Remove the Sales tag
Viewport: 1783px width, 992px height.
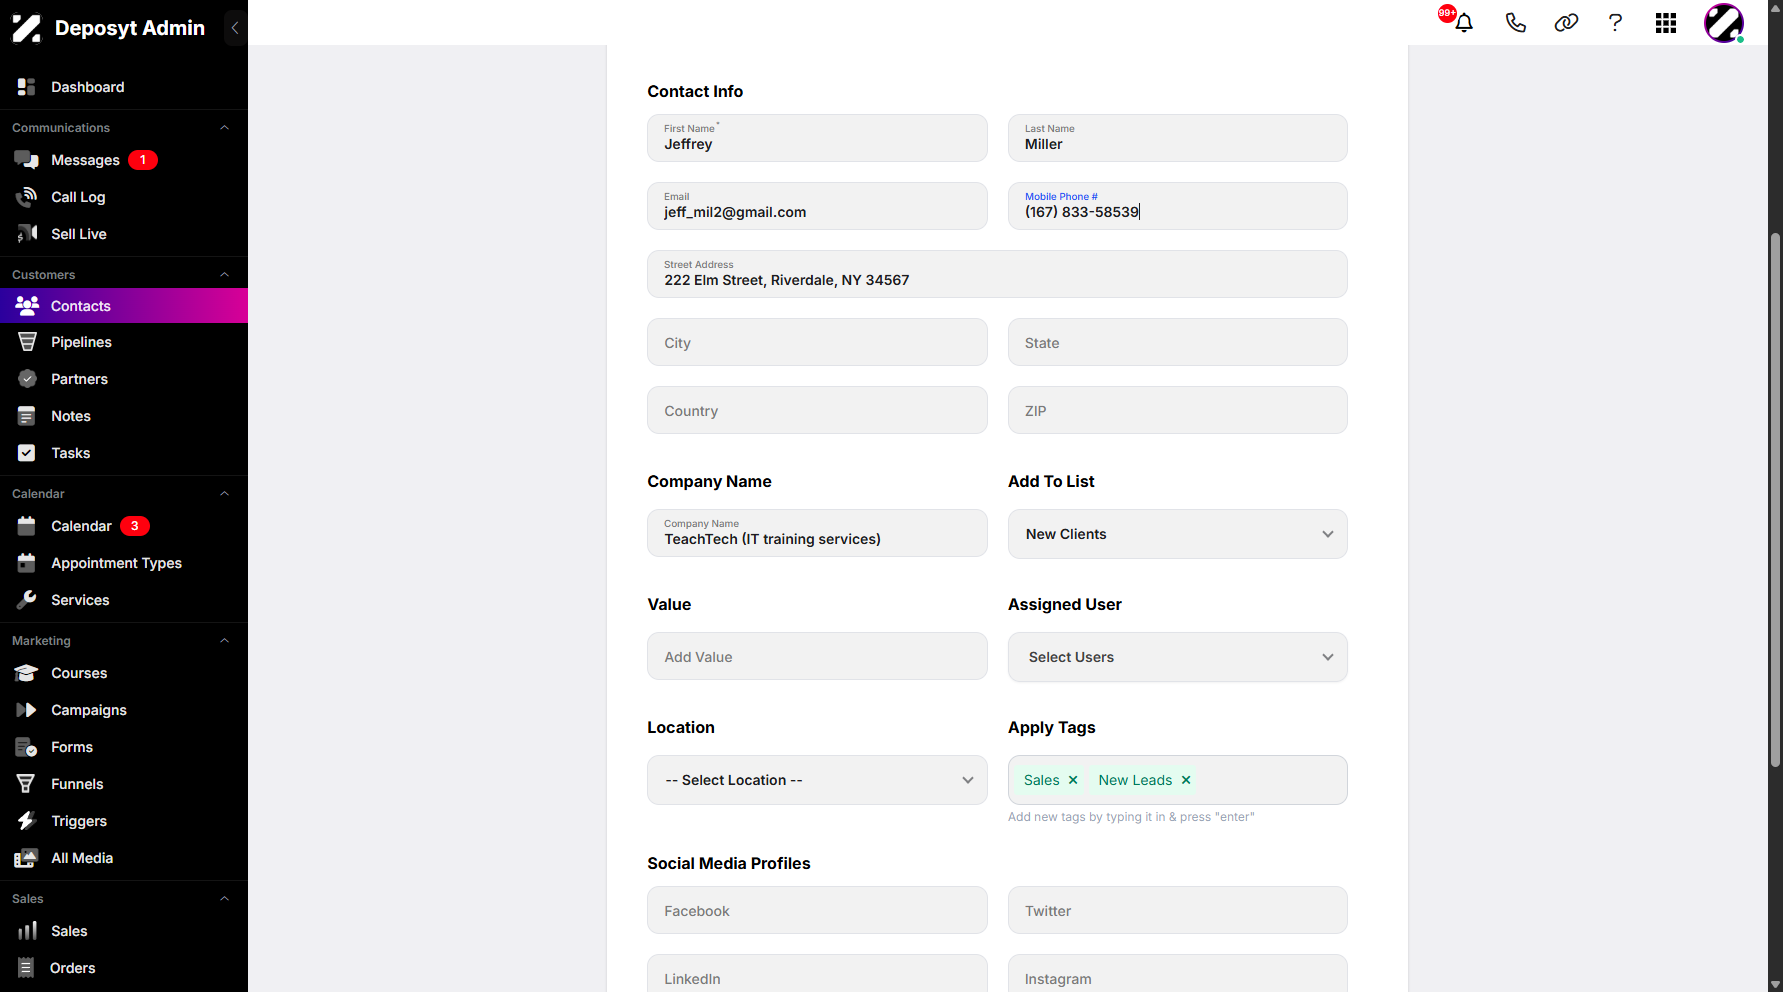tap(1073, 780)
